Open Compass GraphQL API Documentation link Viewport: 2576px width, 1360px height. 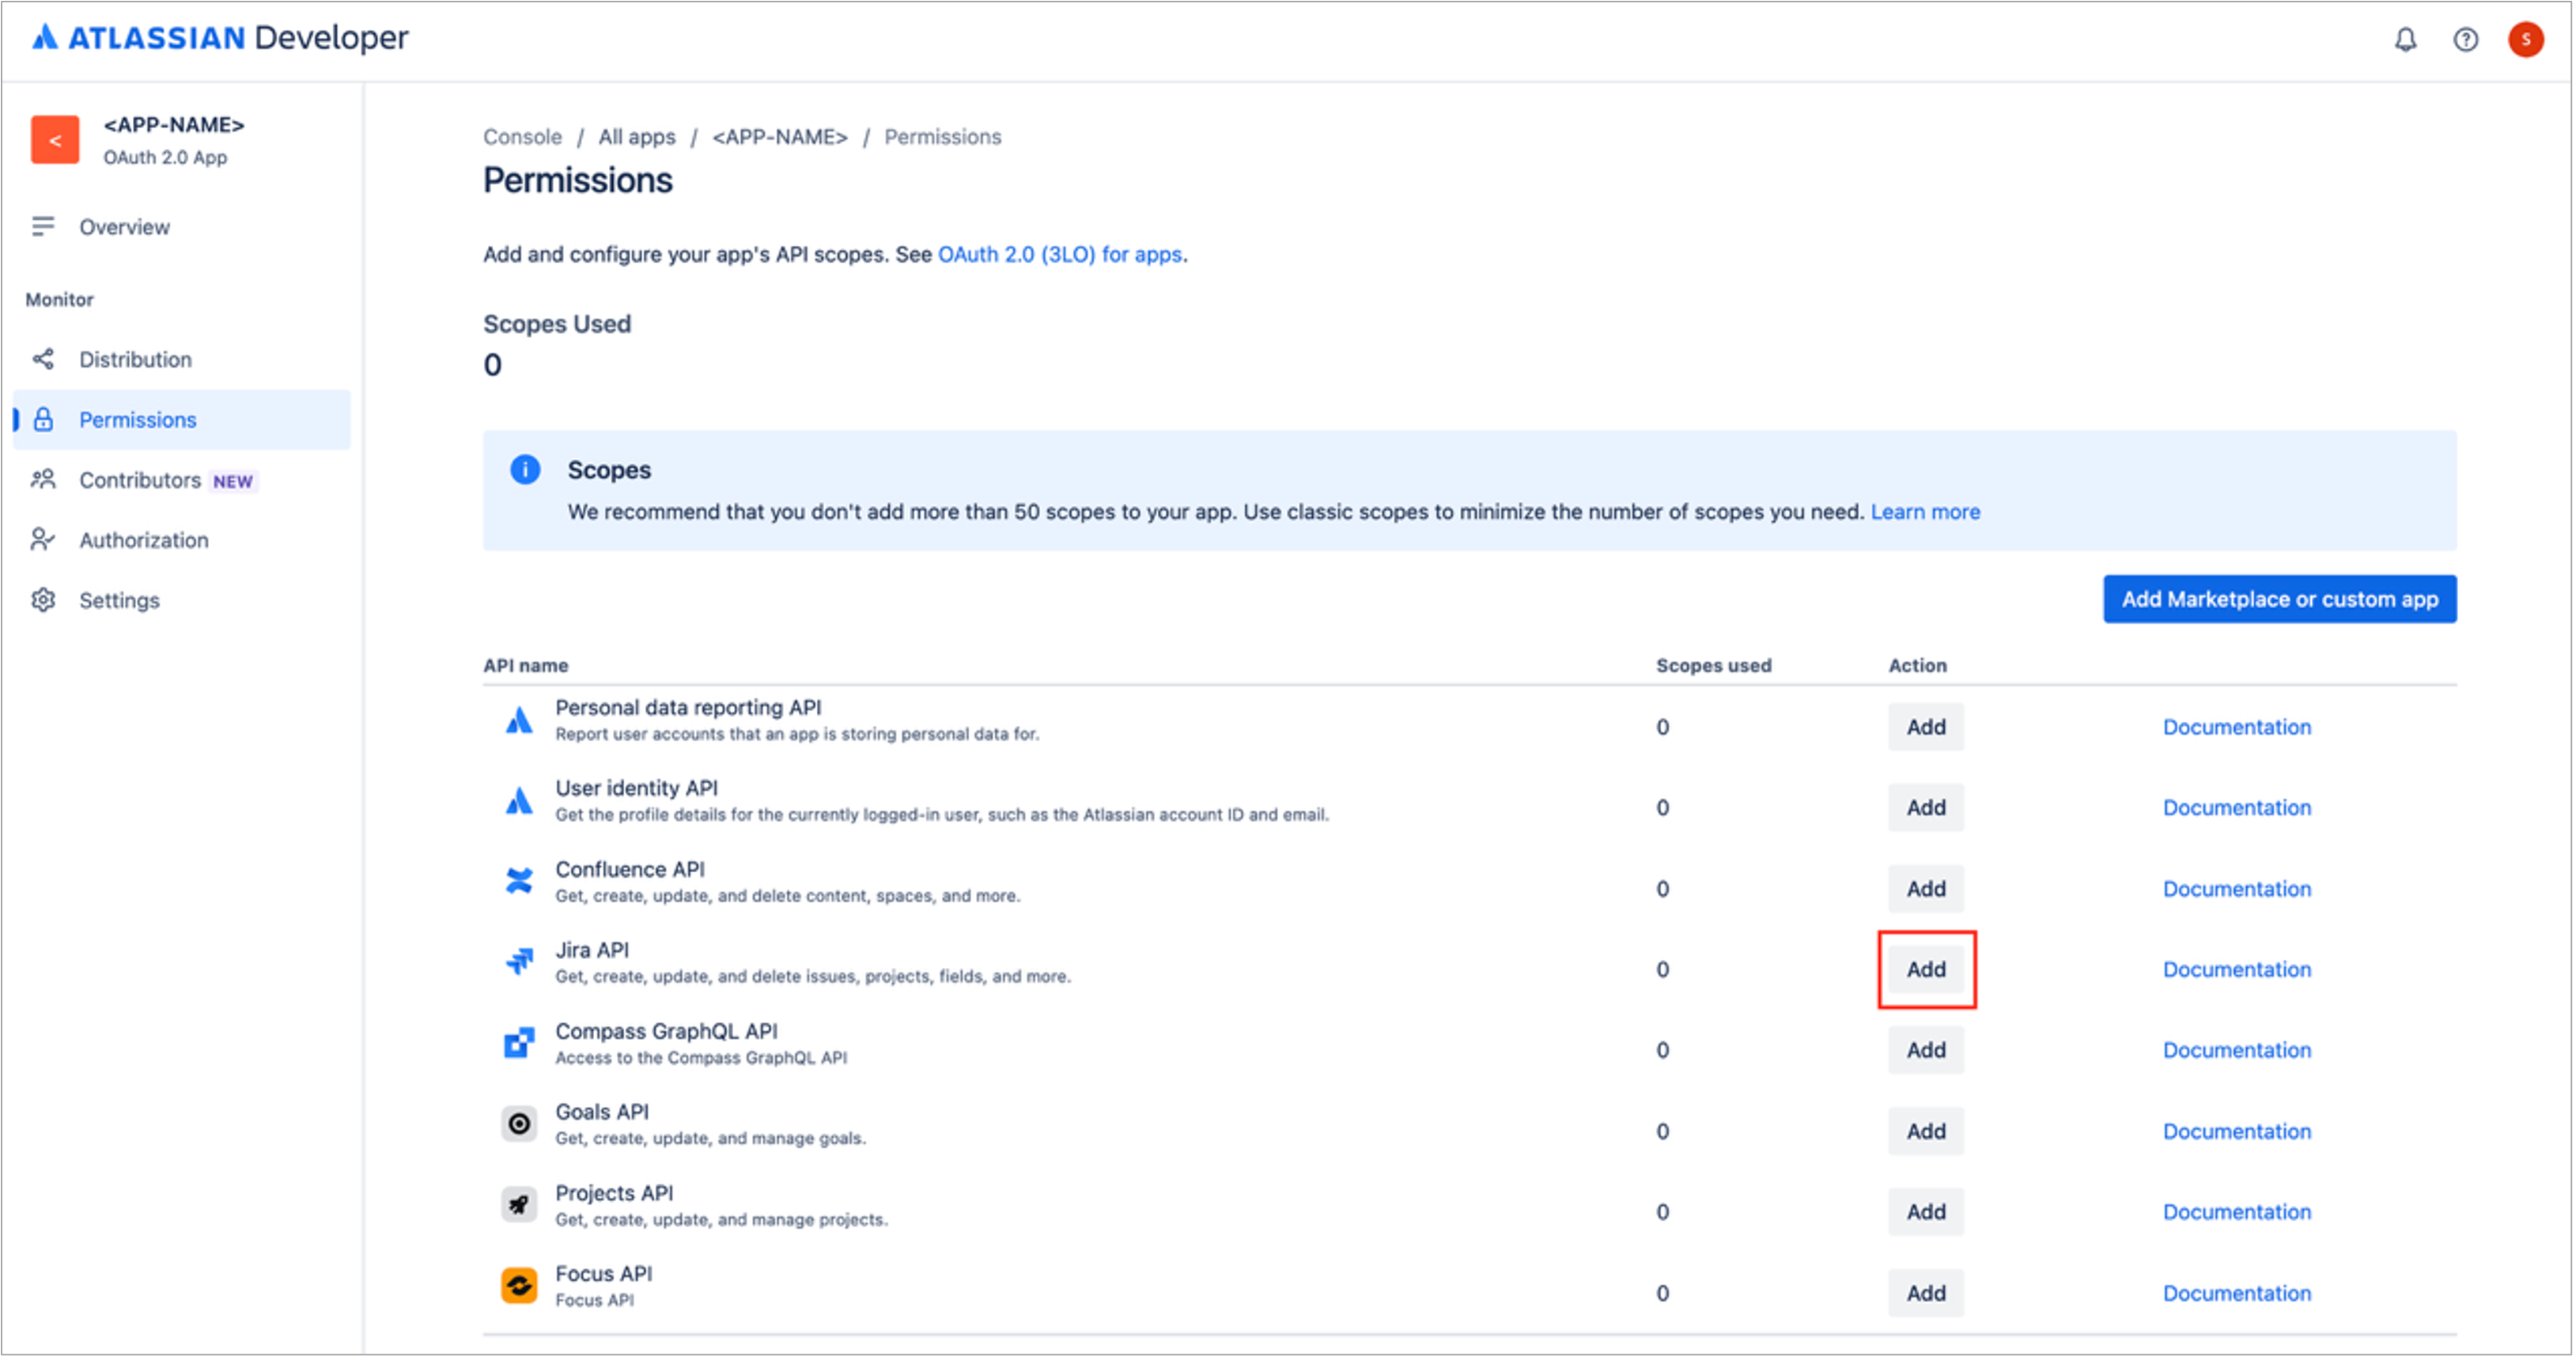(x=2237, y=1051)
